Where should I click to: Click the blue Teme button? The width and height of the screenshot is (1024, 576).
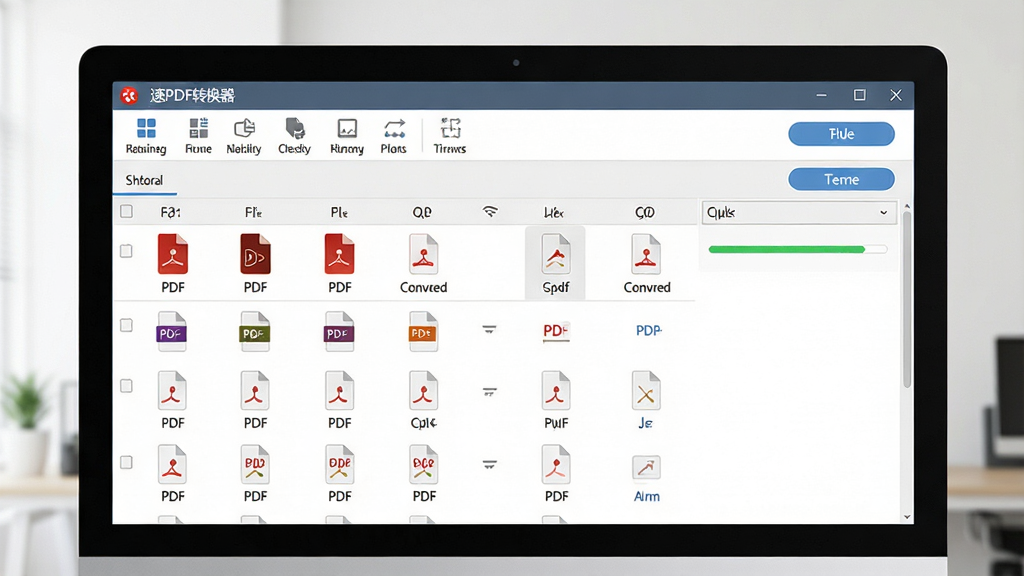tap(841, 179)
